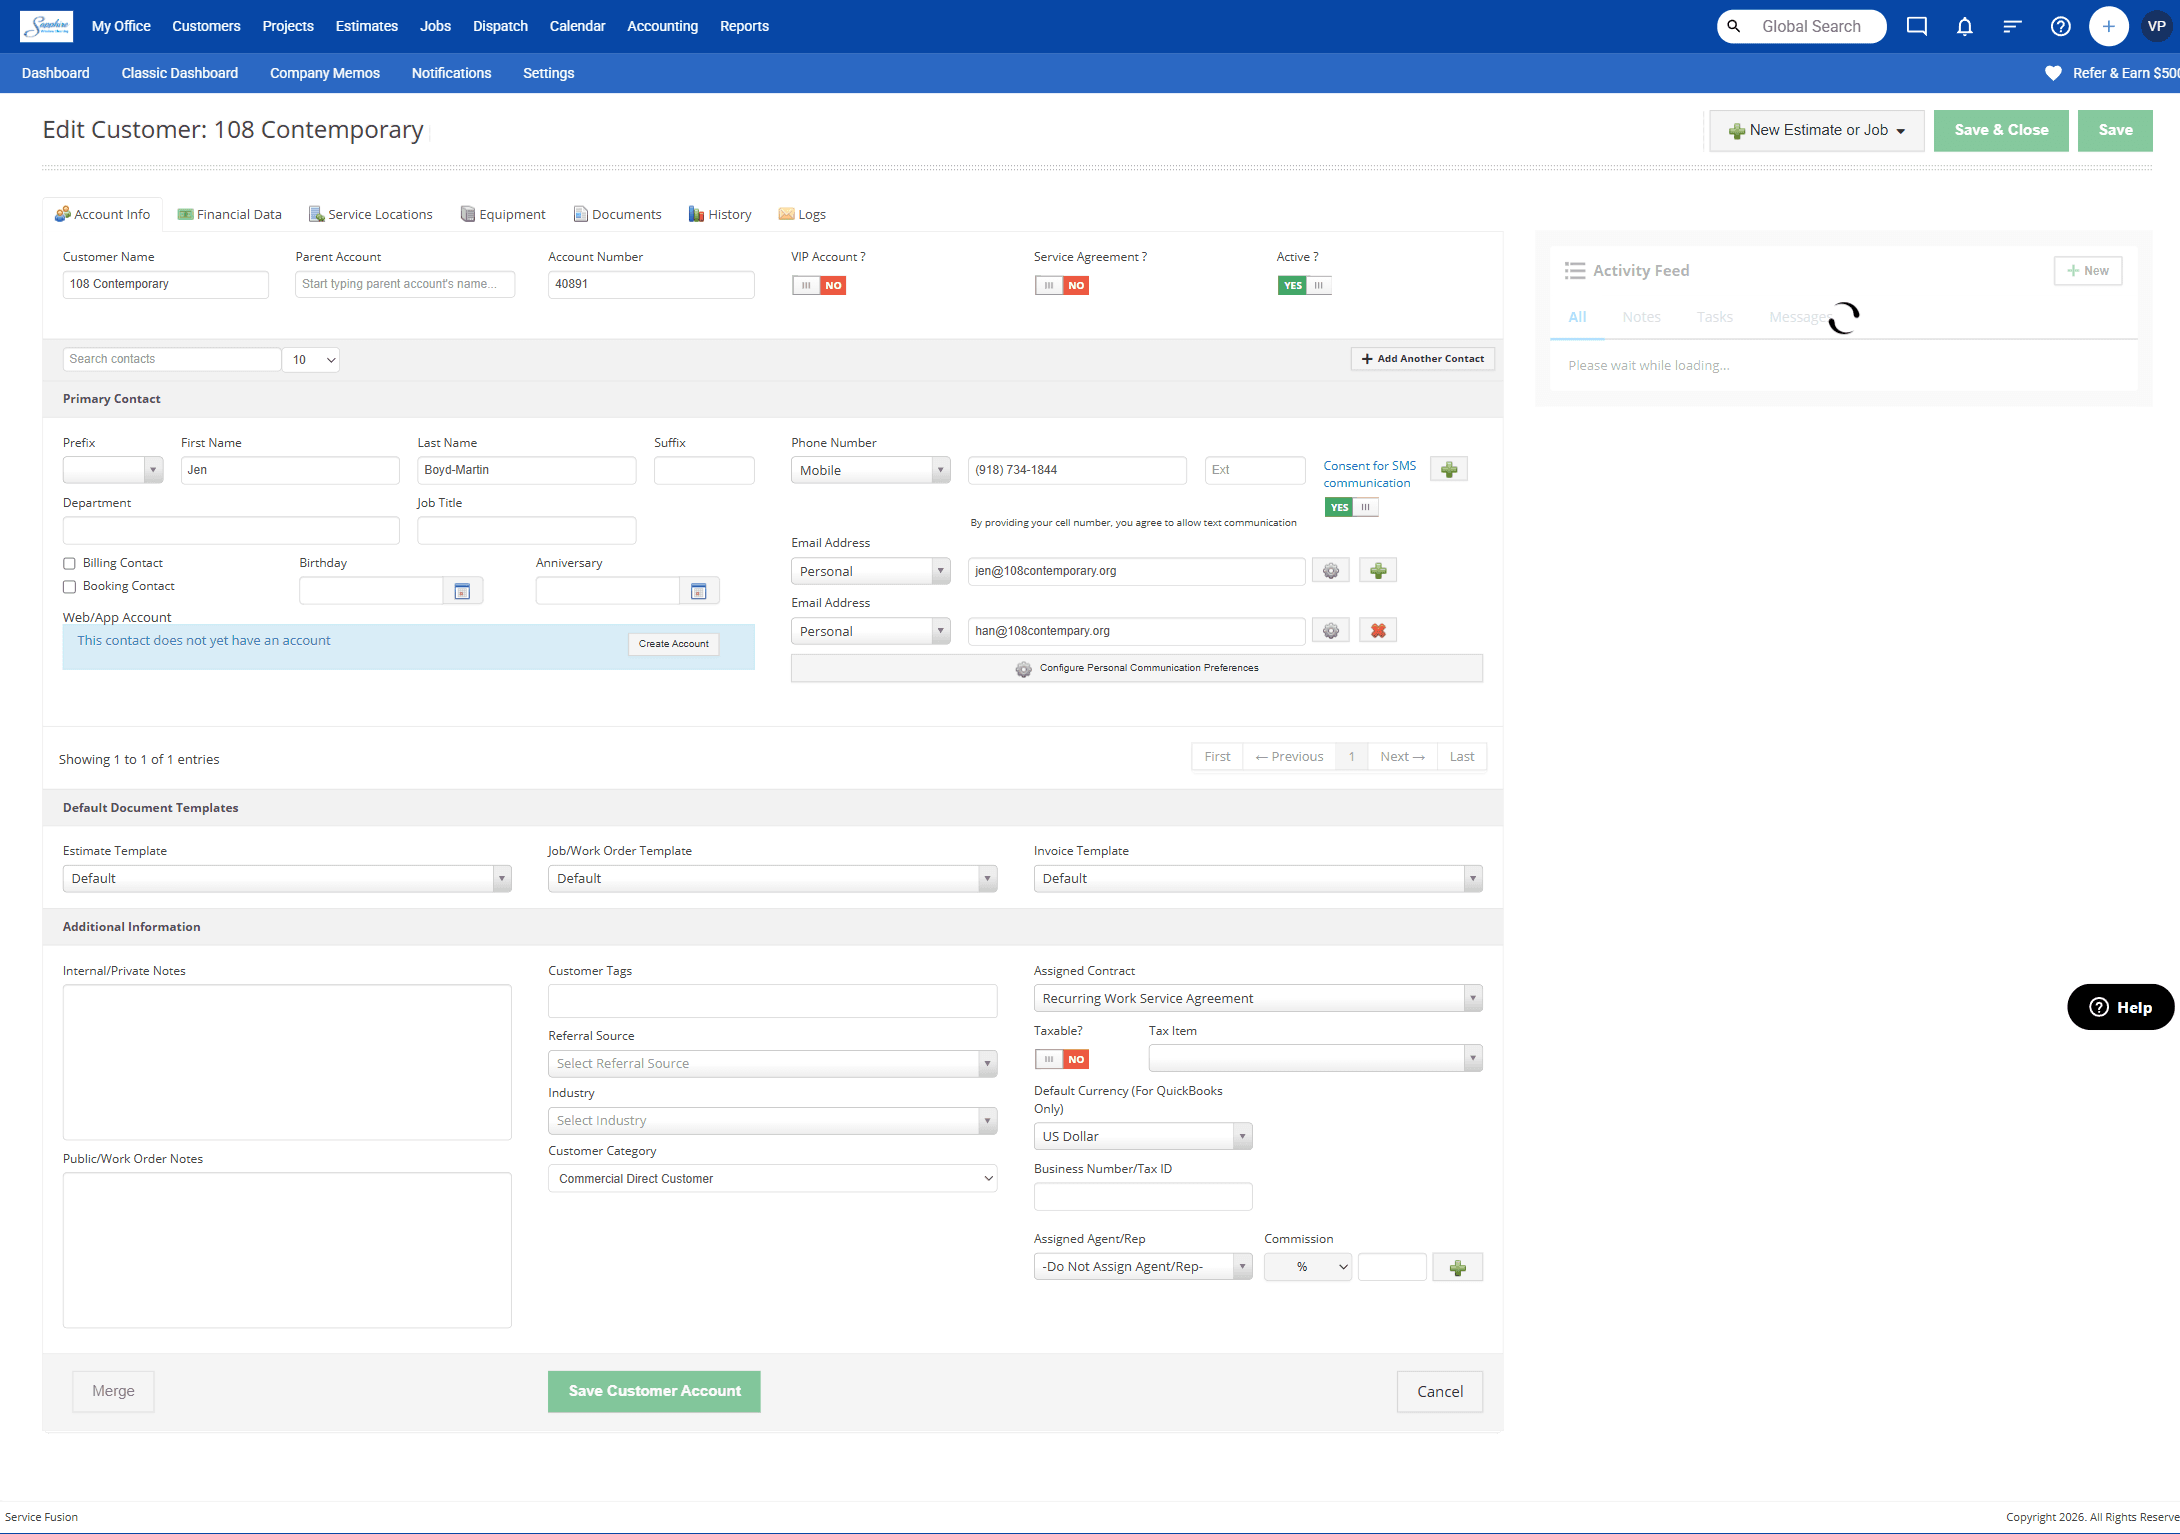Click the Activity Feed list icon
The image size is (2180, 1534).
point(1575,270)
